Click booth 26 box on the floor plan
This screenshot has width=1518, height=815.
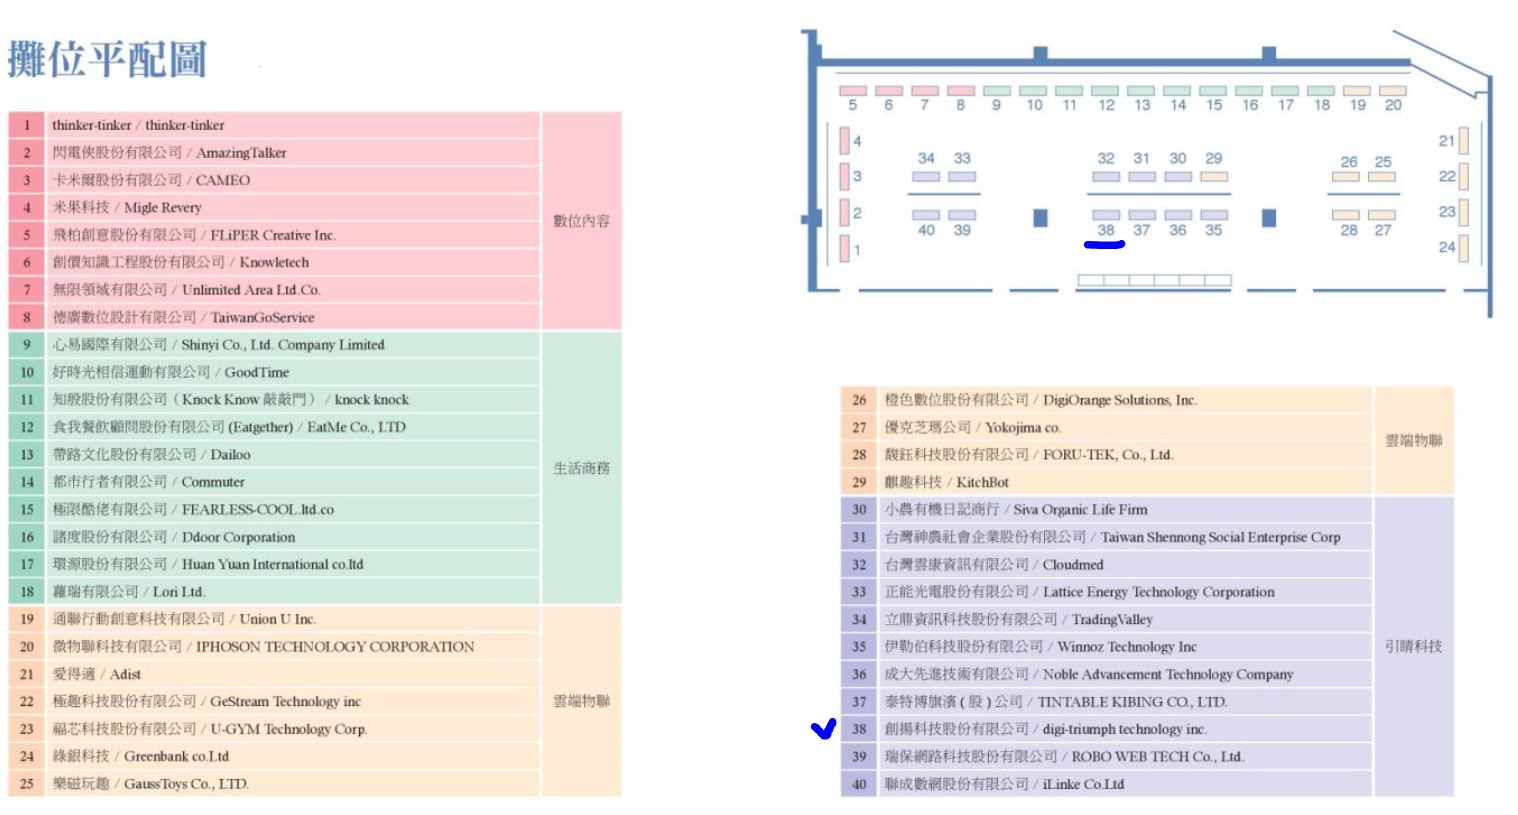pos(1345,177)
